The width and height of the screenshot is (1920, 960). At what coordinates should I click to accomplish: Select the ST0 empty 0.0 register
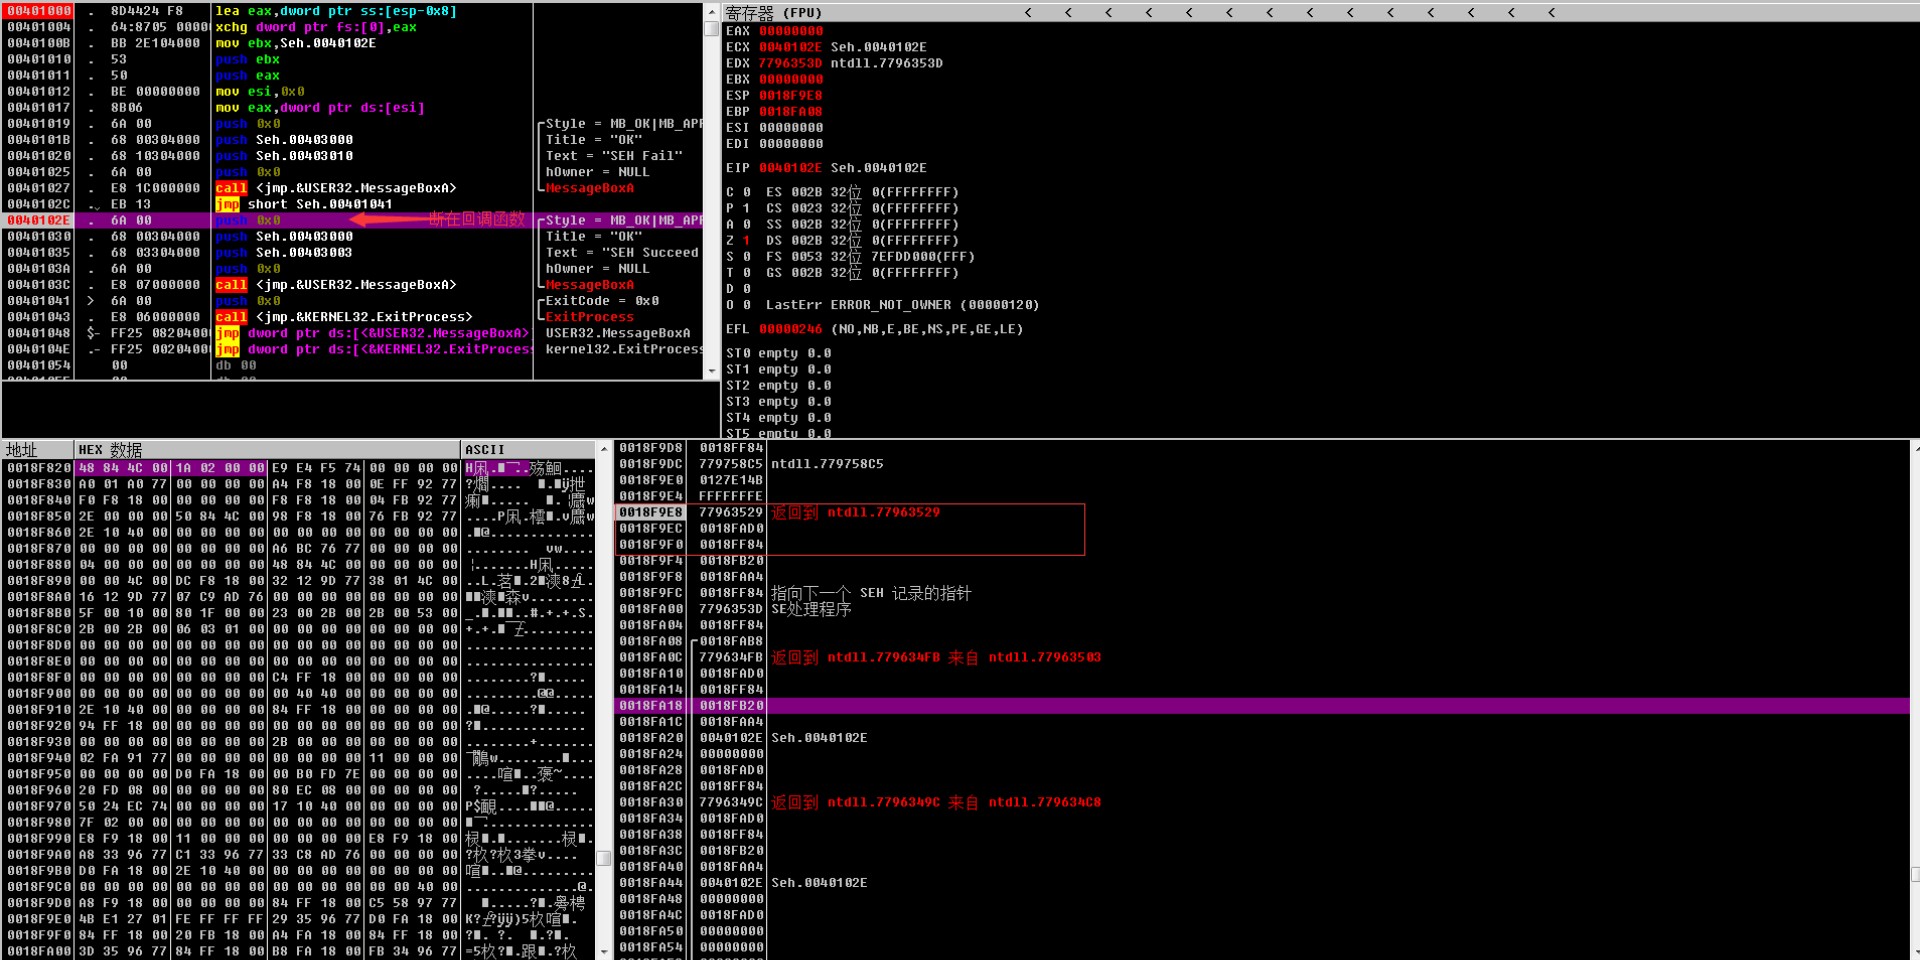coord(779,353)
